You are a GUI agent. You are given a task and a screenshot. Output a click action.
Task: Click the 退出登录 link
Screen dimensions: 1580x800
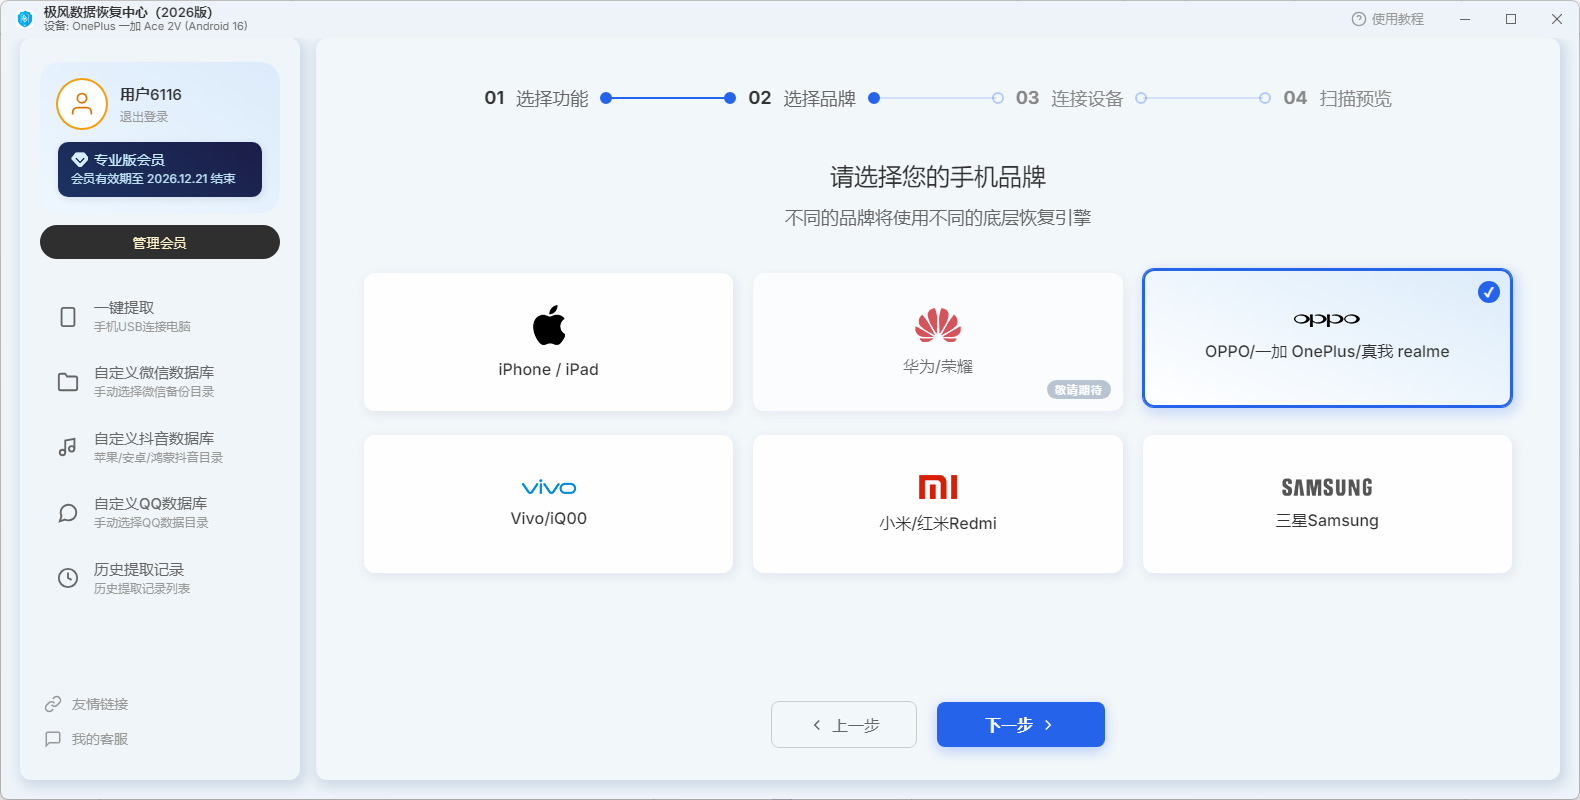click(144, 117)
